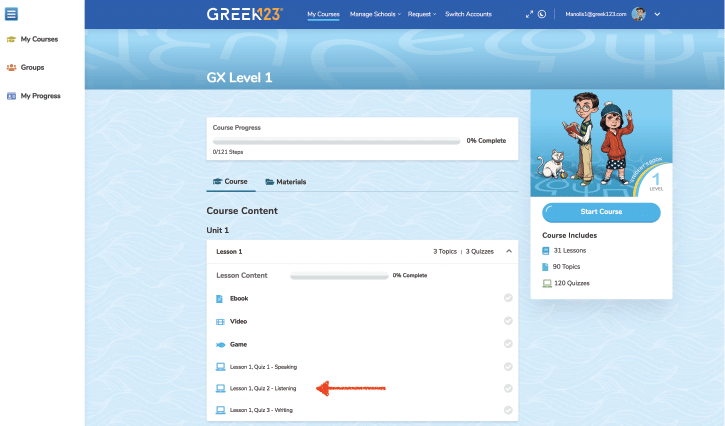Click the Quiz 1 Speaking laptop icon

click(x=221, y=367)
